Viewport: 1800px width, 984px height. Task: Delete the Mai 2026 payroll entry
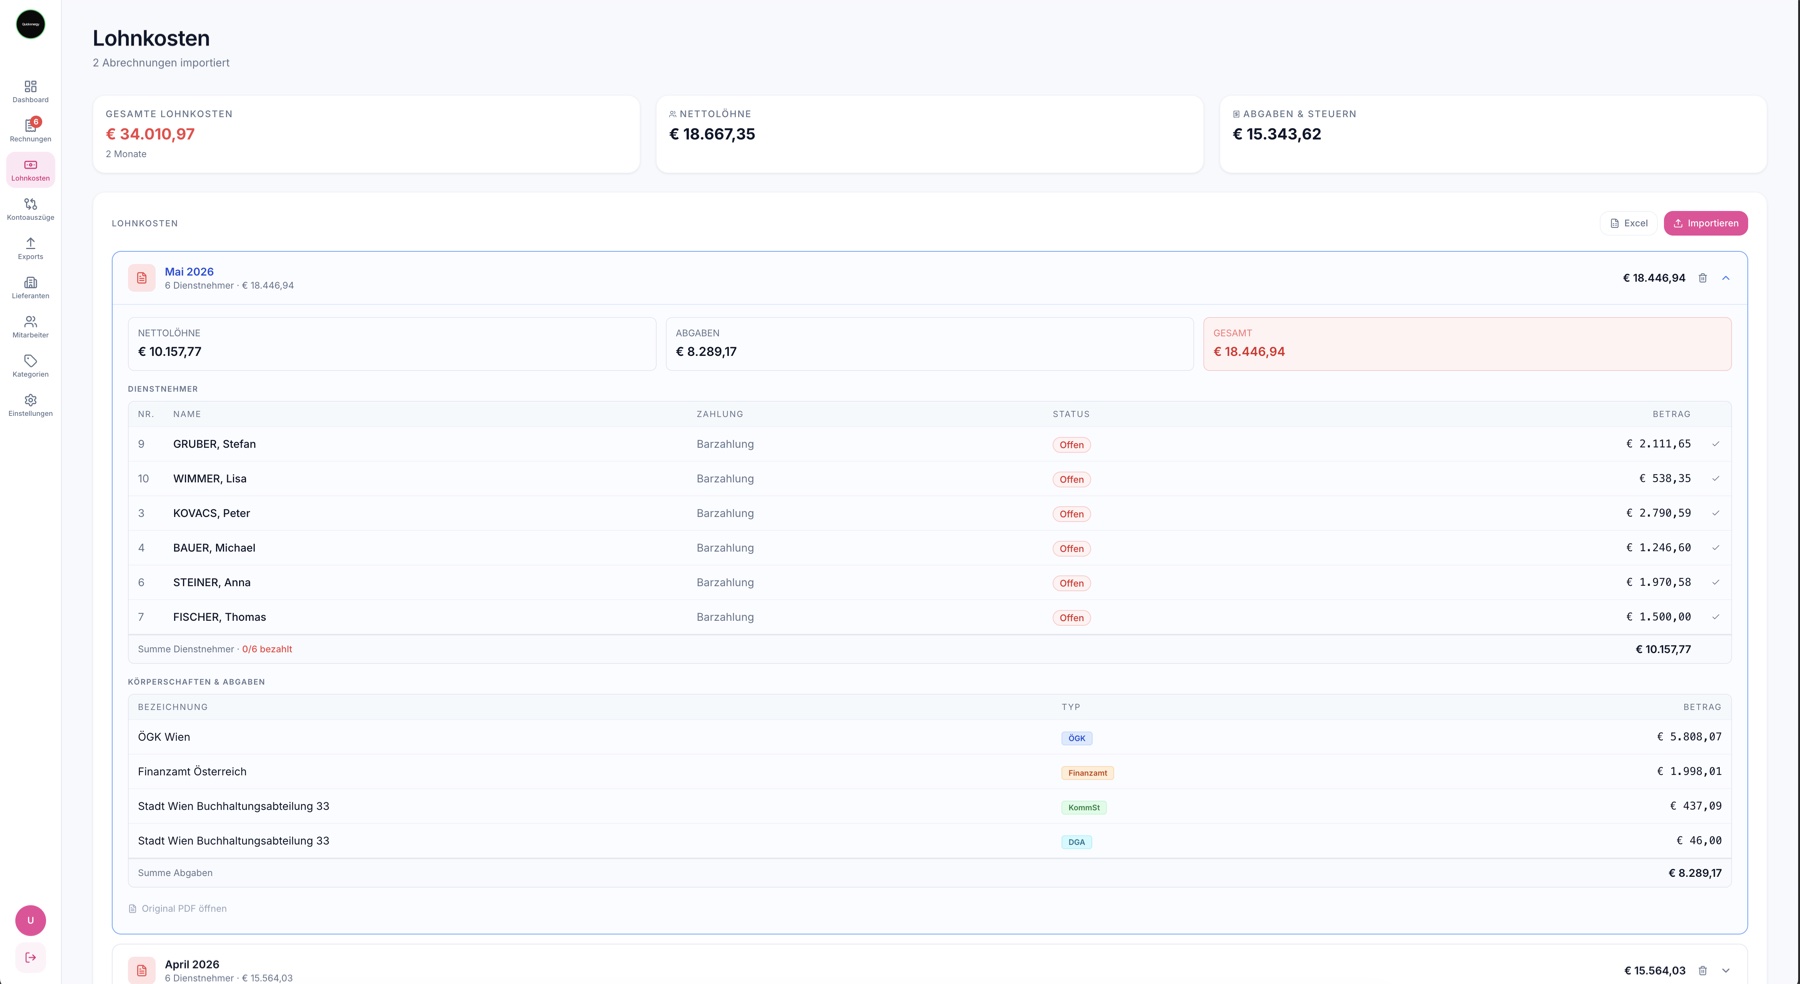(1703, 278)
